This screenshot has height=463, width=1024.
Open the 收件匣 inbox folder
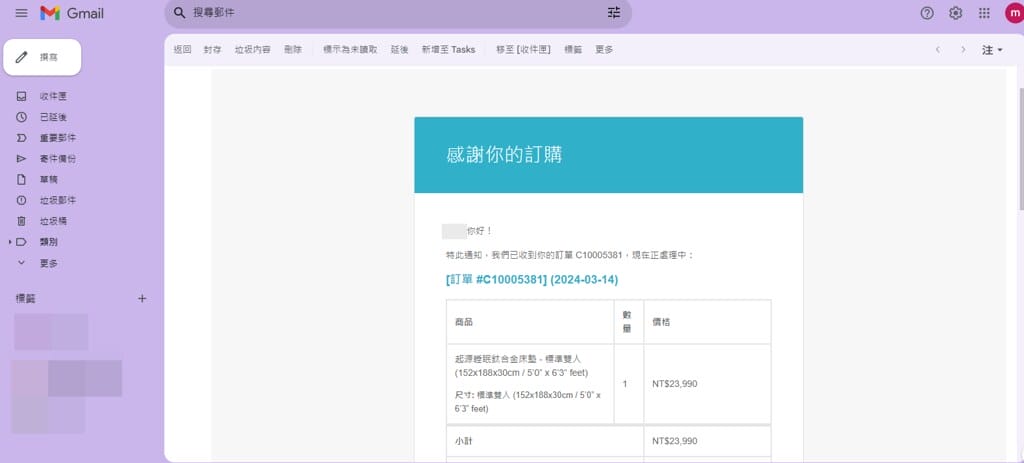tap(53, 96)
